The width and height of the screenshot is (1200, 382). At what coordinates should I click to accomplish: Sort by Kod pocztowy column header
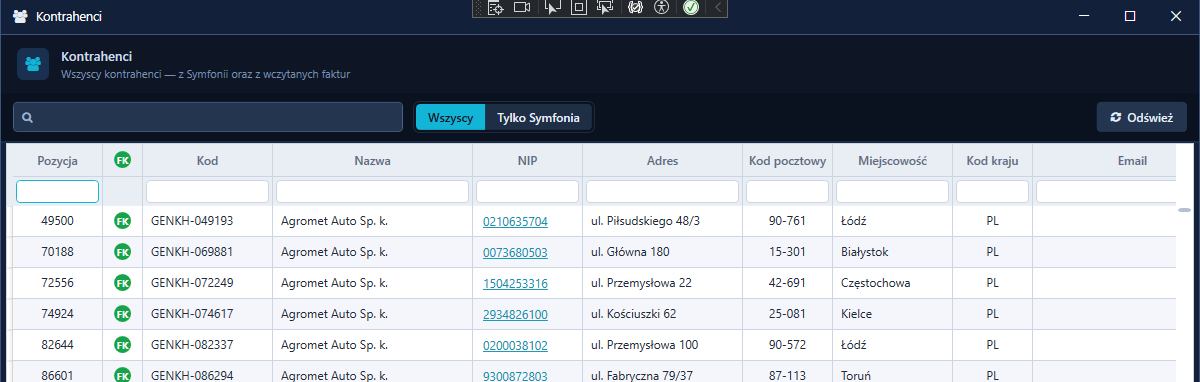click(787, 160)
